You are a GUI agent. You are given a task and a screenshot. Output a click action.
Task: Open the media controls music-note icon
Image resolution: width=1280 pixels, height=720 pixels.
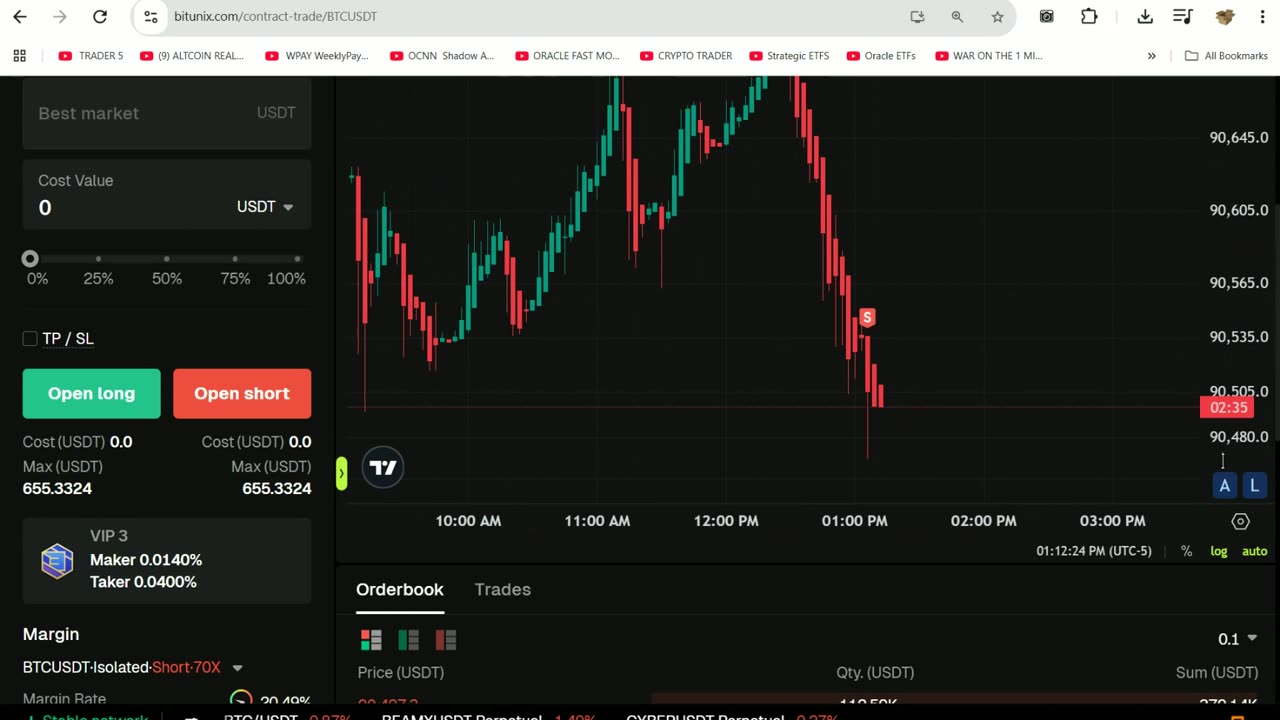[1183, 16]
